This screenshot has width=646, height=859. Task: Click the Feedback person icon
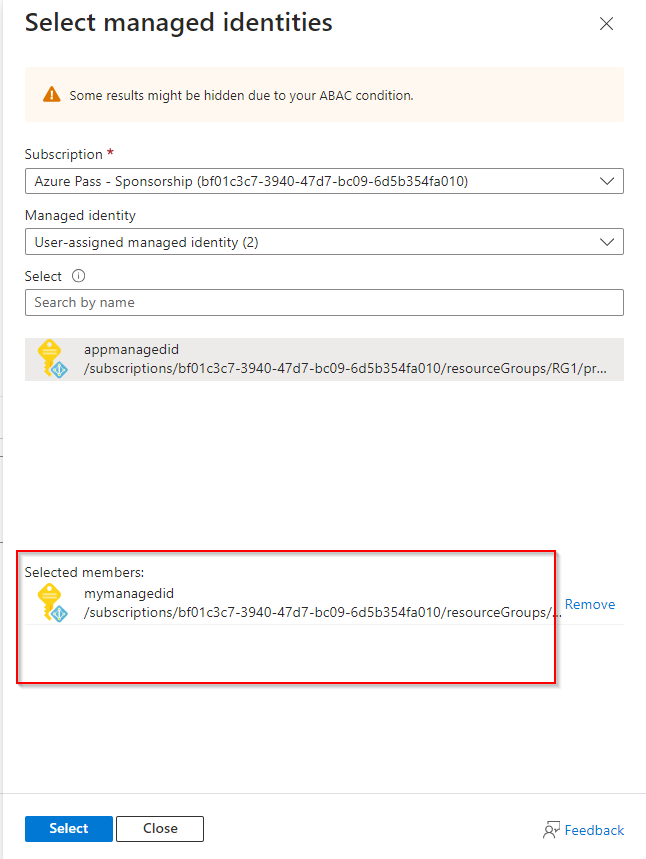551,830
